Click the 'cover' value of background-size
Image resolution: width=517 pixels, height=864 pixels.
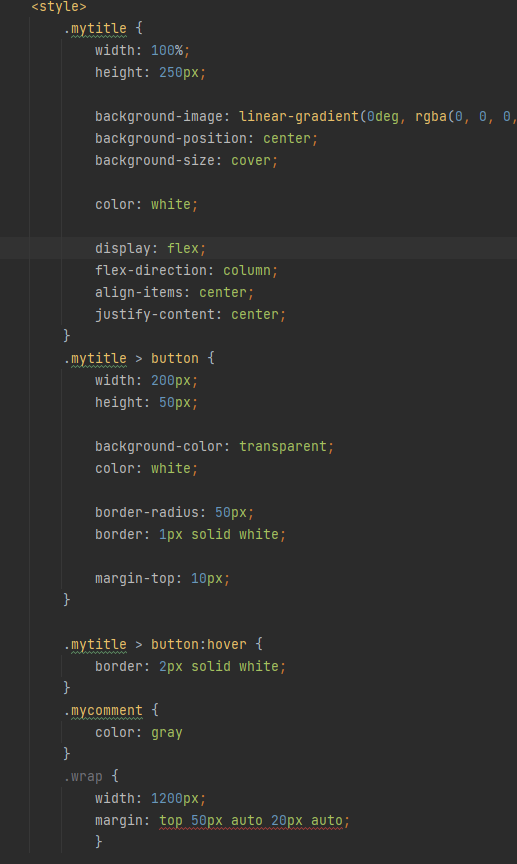[x=251, y=161]
